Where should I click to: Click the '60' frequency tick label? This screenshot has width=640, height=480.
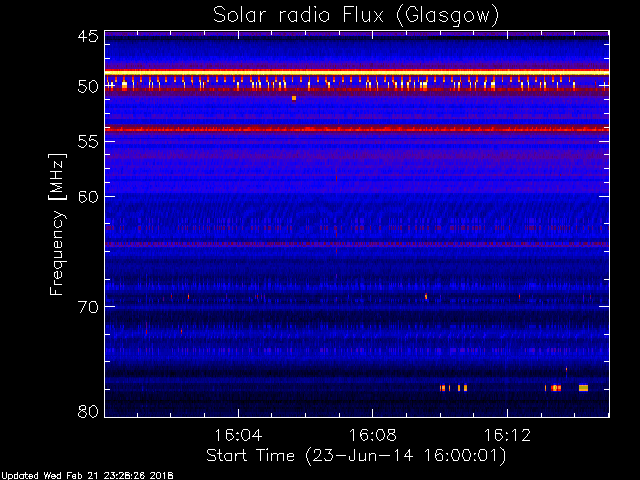[88, 197]
